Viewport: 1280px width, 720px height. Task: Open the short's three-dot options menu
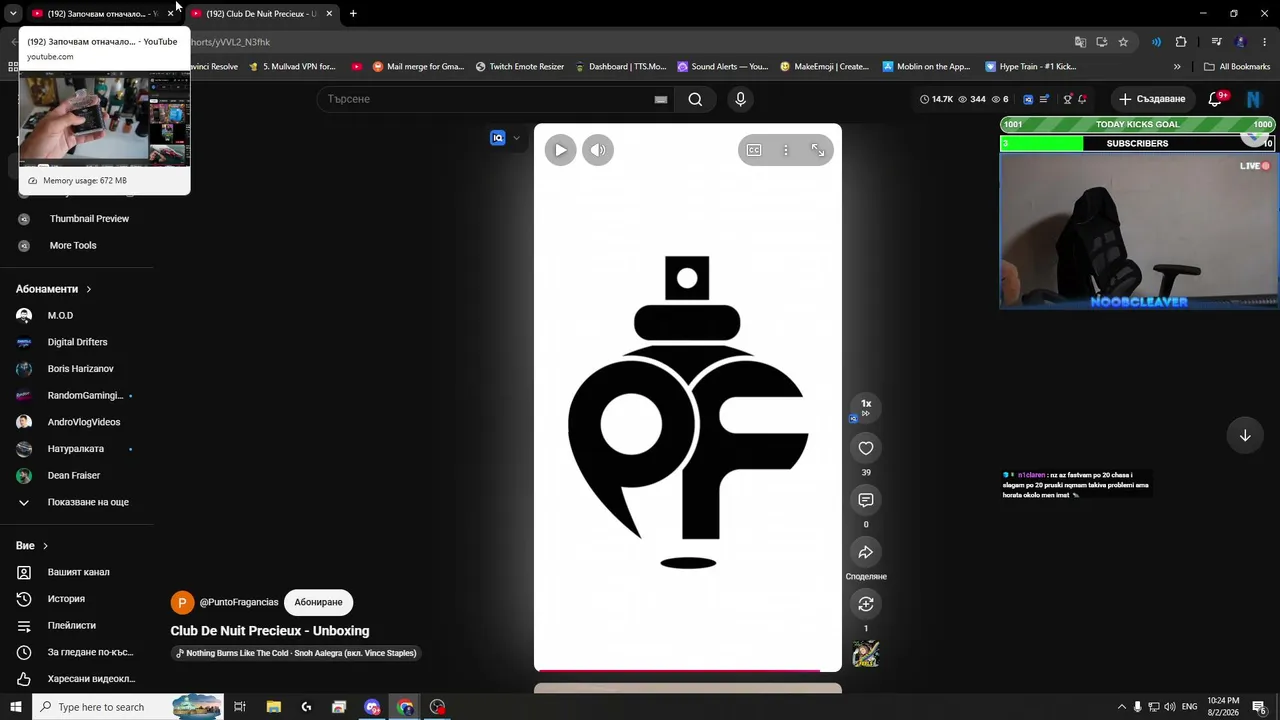(x=786, y=150)
